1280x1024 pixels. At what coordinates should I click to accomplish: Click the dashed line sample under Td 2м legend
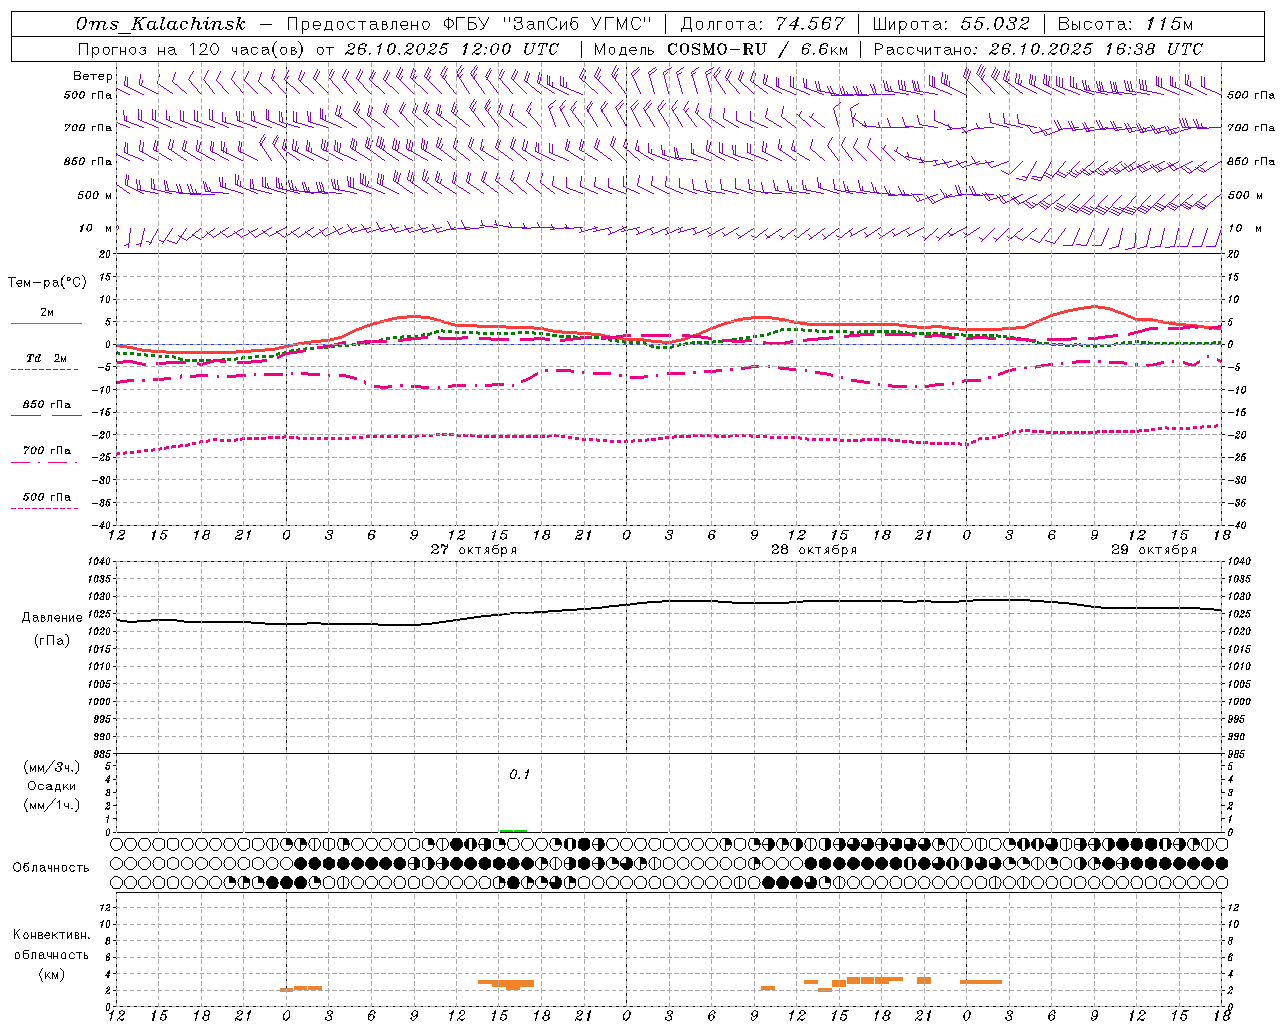(x=45, y=369)
